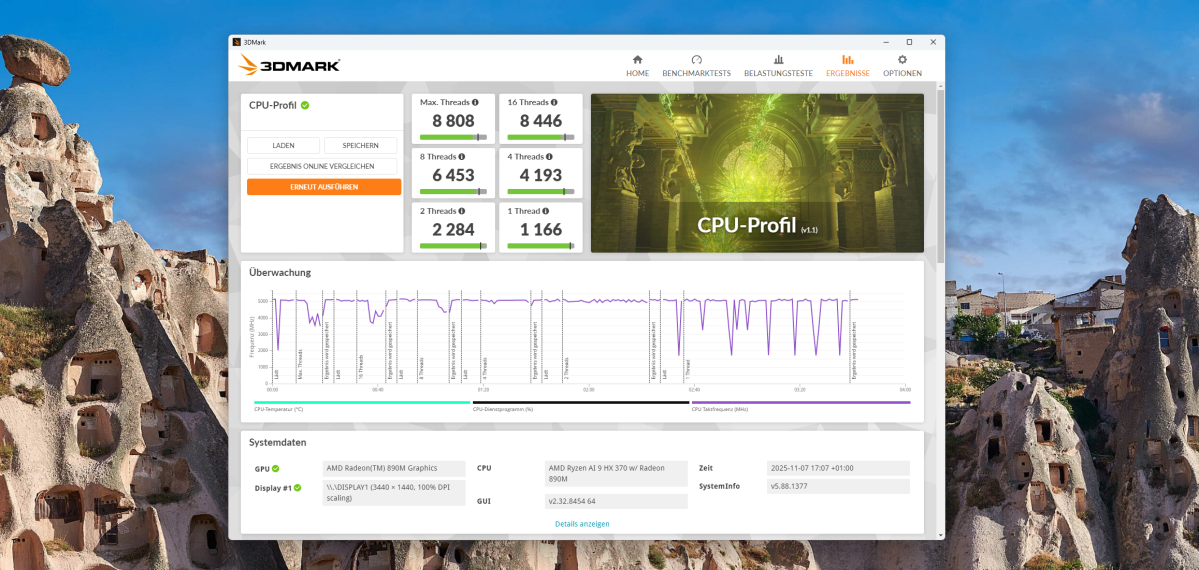Click the 16 Threads score bar
Screen dimensions: 1199x570
[541, 137]
